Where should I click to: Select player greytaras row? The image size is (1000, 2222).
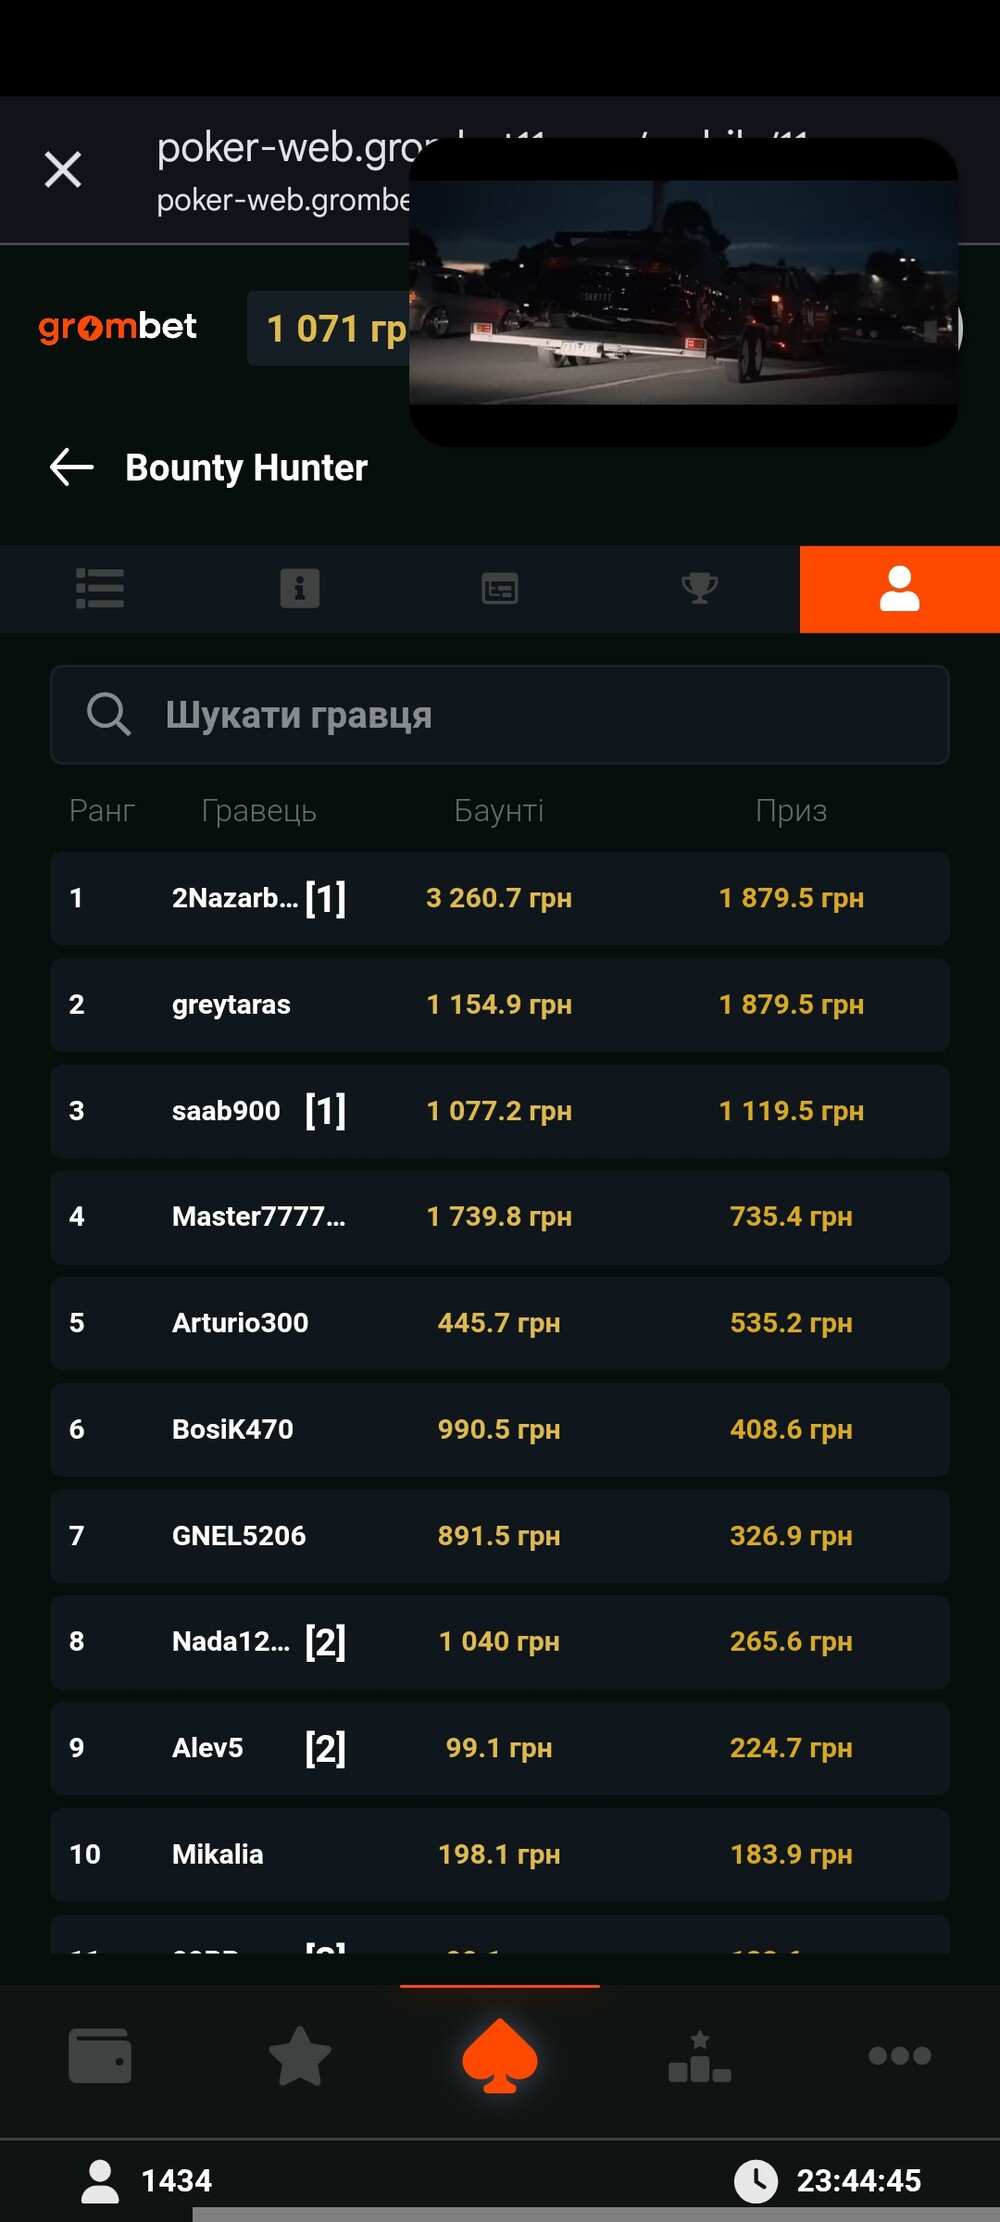point(500,1005)
